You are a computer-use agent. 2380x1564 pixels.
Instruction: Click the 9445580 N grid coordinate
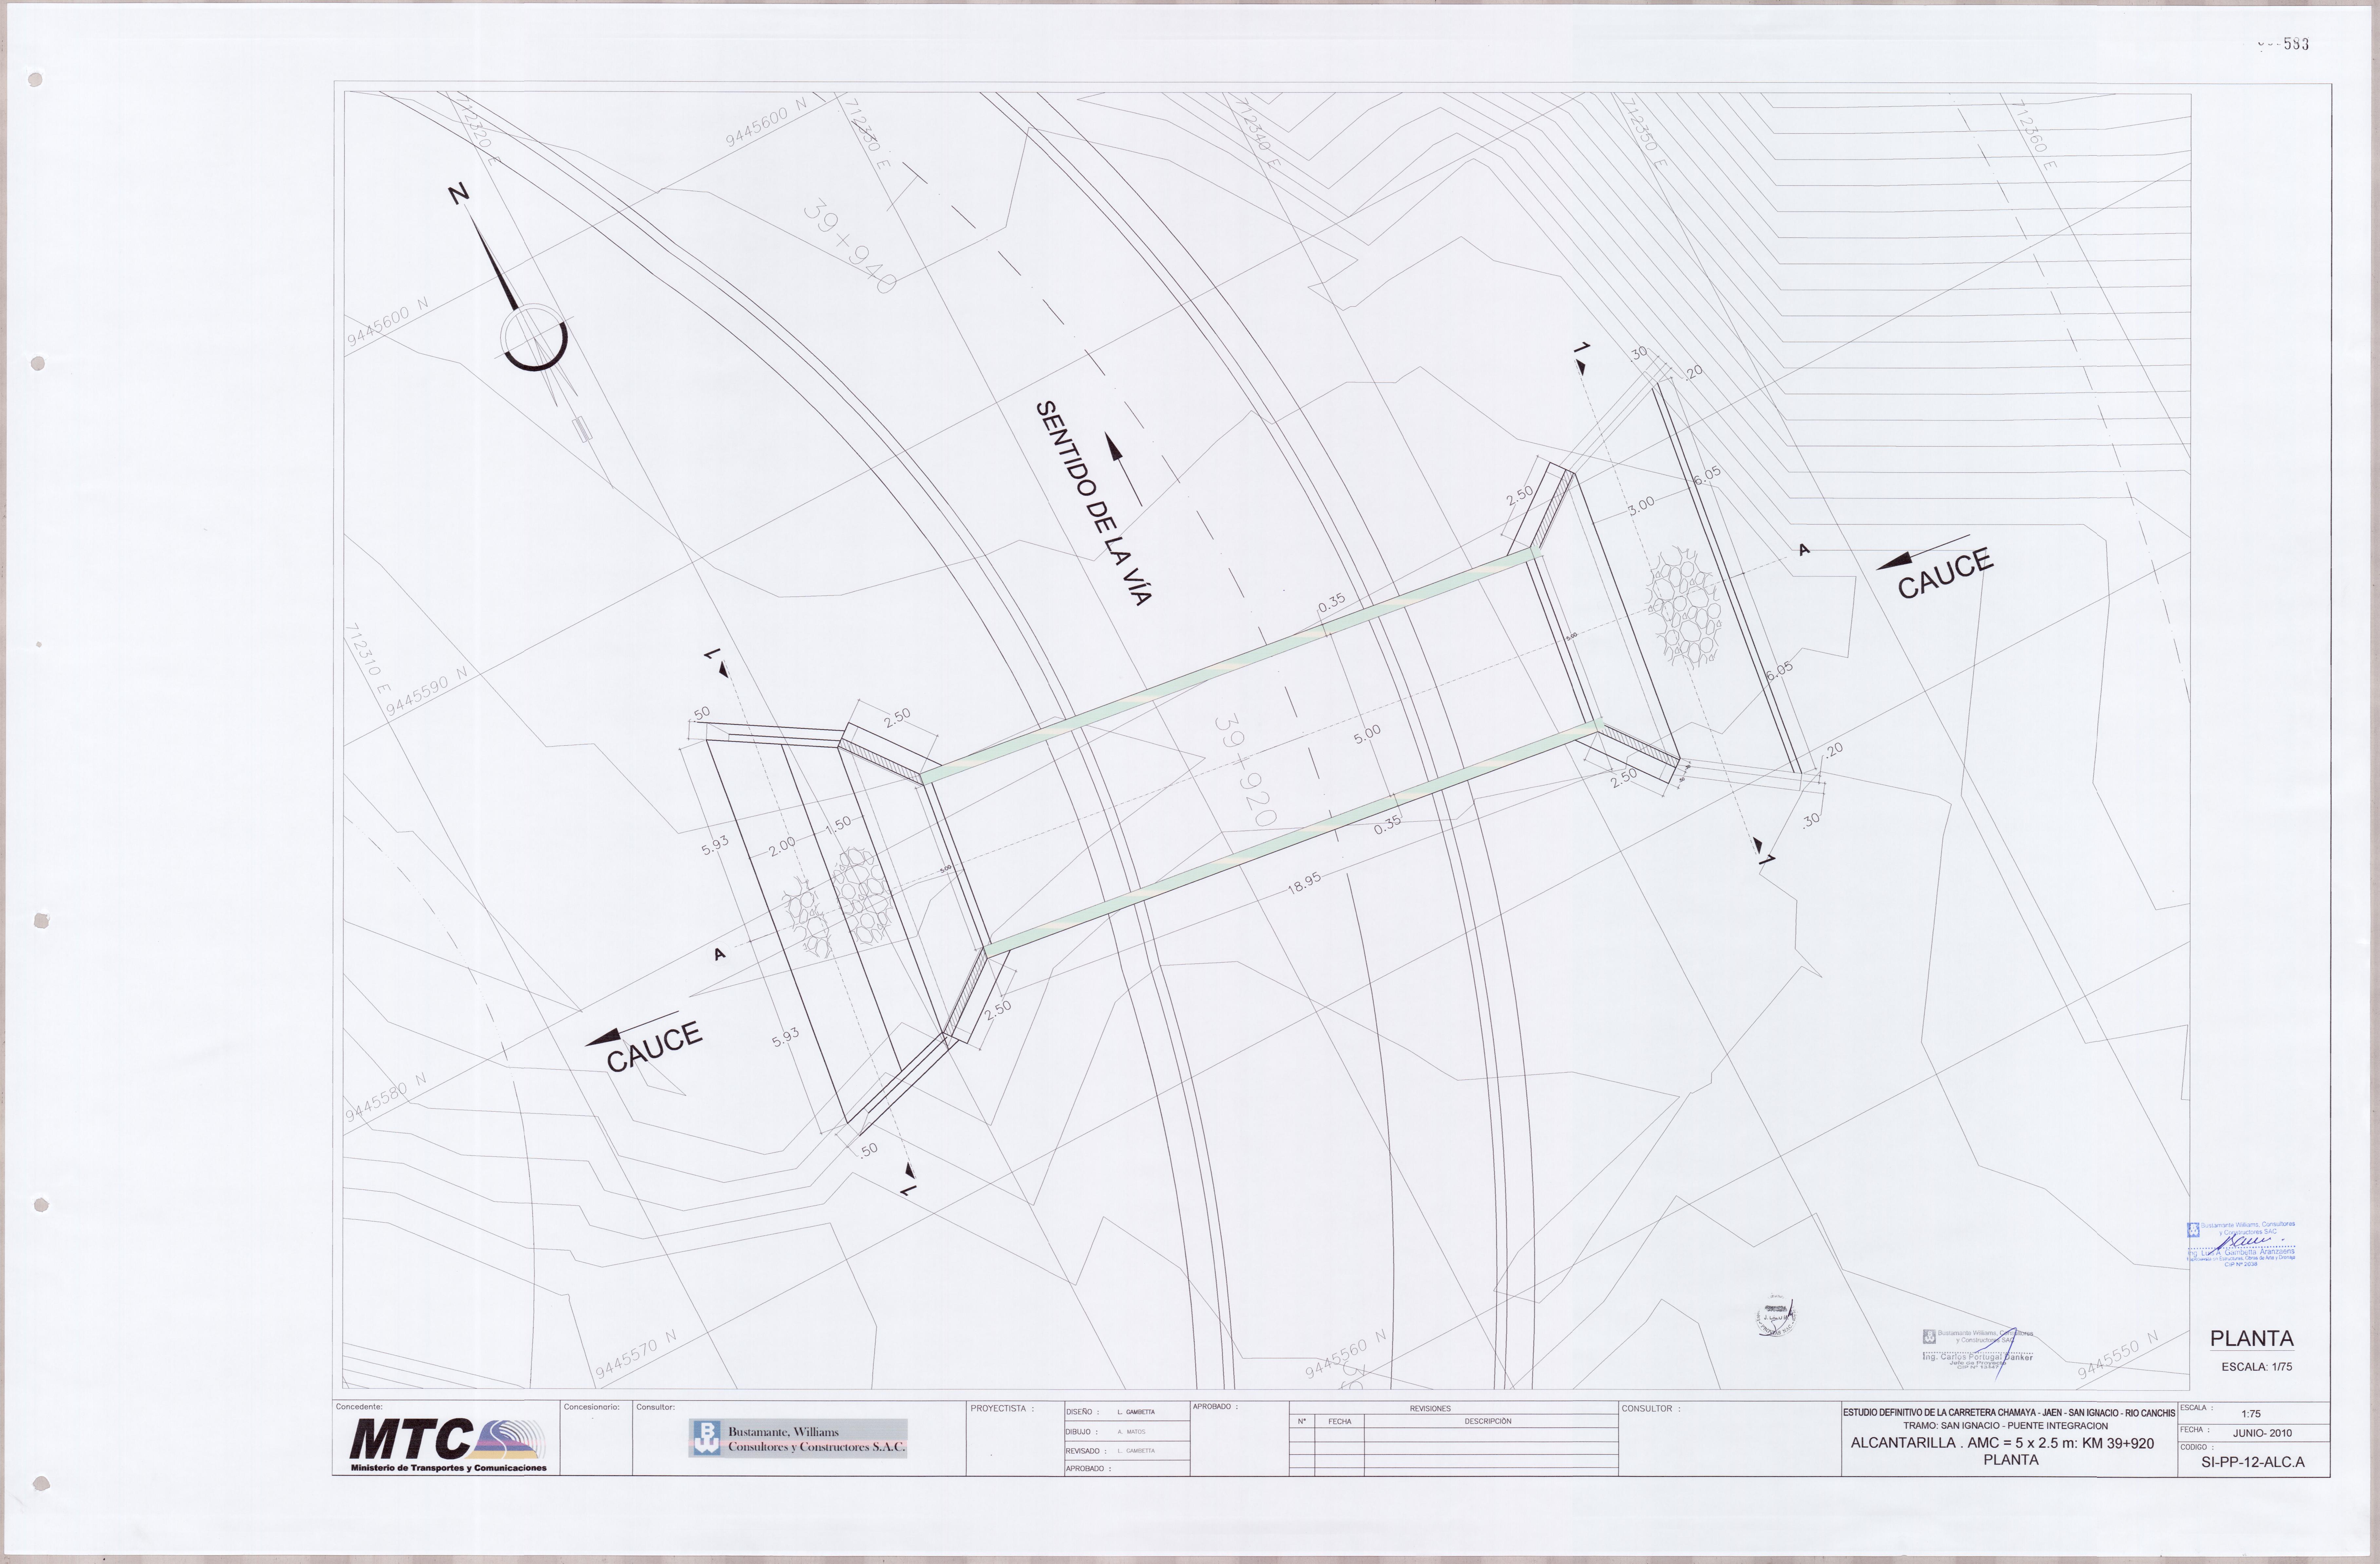tap(386, 1098)
